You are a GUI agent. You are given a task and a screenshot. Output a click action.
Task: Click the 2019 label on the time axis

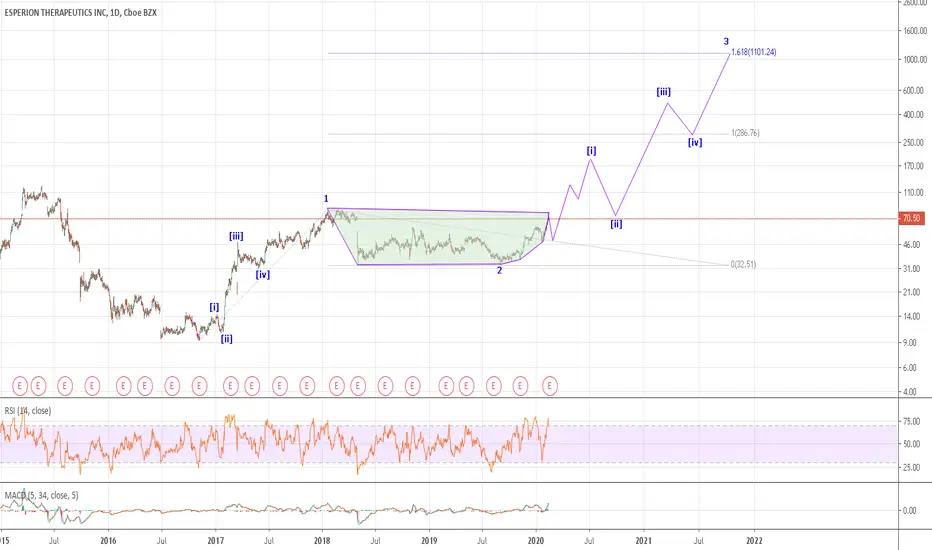pos(429,541)
